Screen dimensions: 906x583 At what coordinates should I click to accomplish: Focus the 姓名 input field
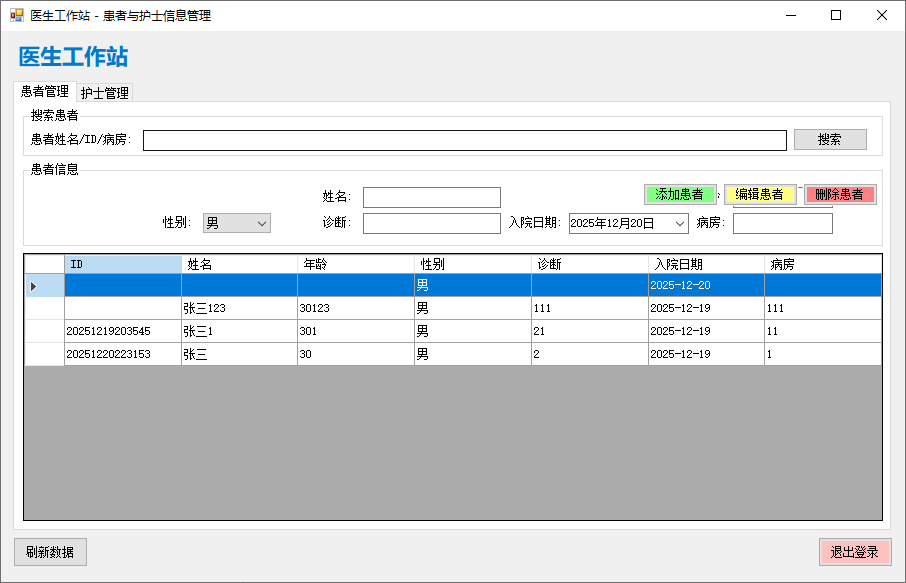(x=432, y=197)
